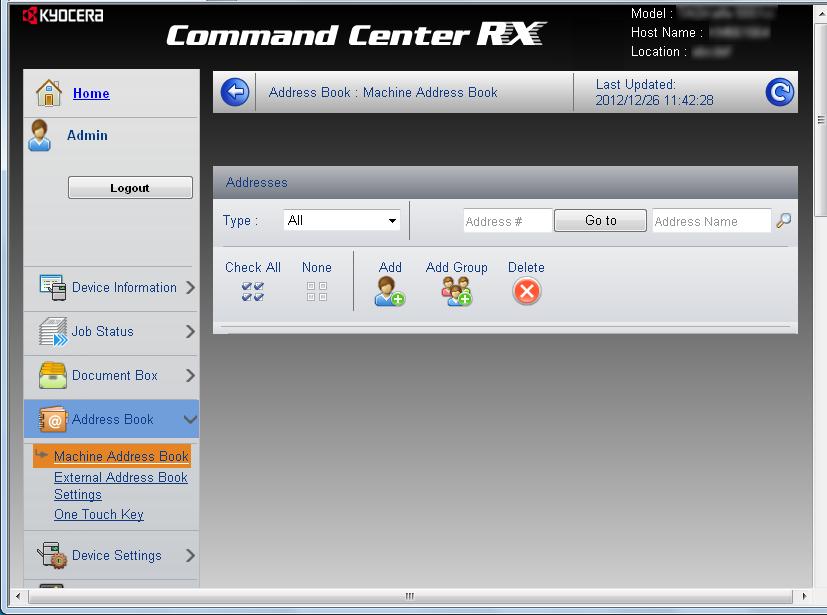Click the Go to button
Screen dimensions: 827x615
[x=600, y=220]
